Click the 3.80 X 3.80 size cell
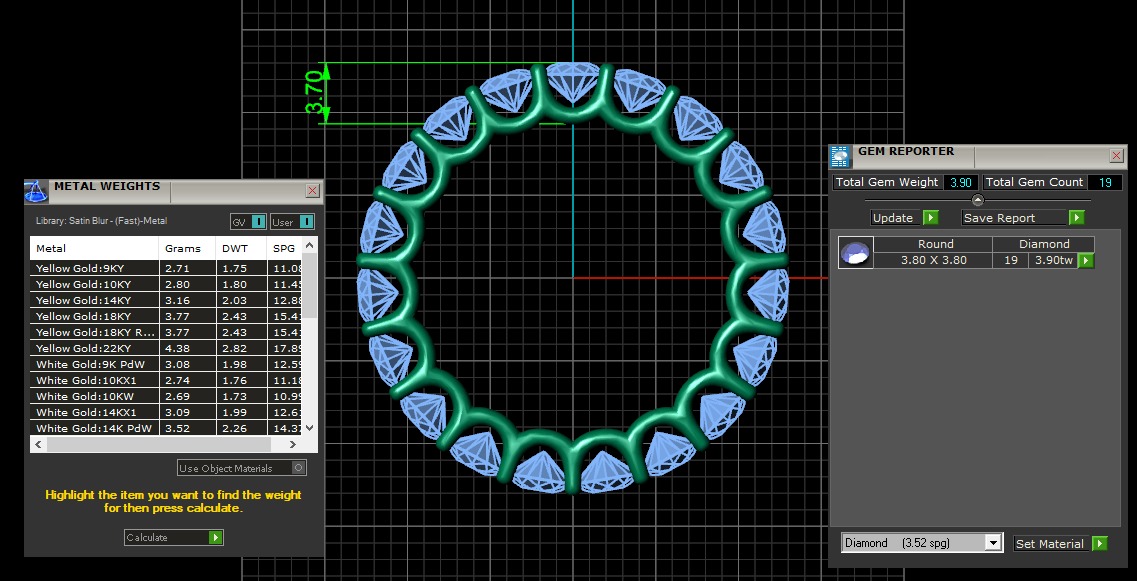 tap(933, 260)
